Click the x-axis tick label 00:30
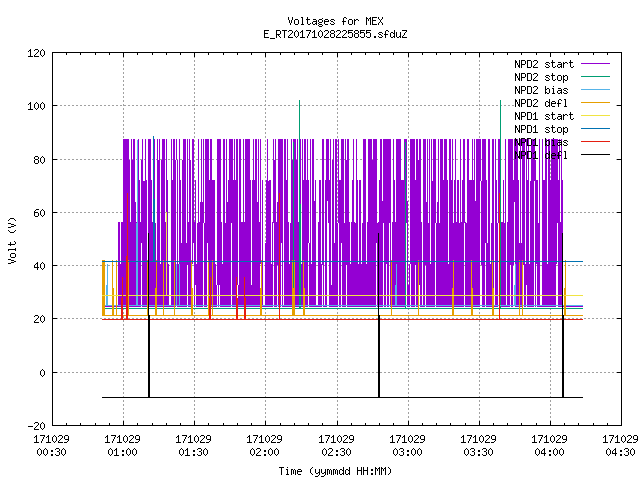Image resolution: width=640 pixels, height=480 pixels. point(51,453)
